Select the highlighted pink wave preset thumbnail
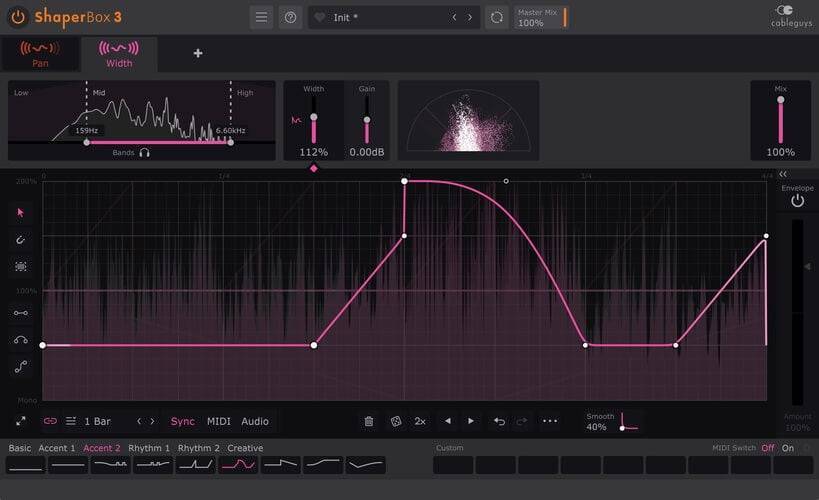Image resolution: width=819 pixels, height=500 pixels. tap(238, 464)
